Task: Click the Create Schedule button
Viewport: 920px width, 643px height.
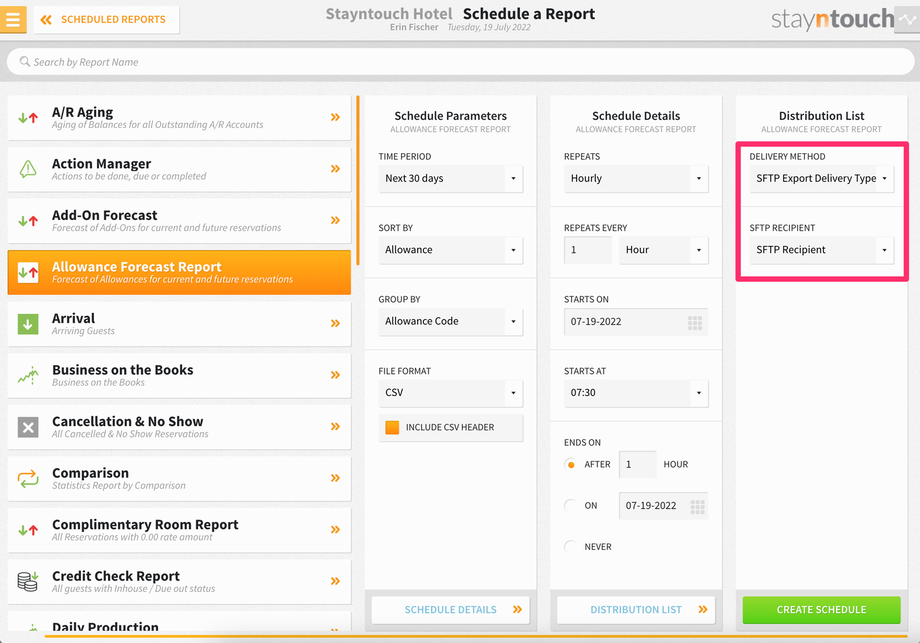Action: click(x=821, y=610)
